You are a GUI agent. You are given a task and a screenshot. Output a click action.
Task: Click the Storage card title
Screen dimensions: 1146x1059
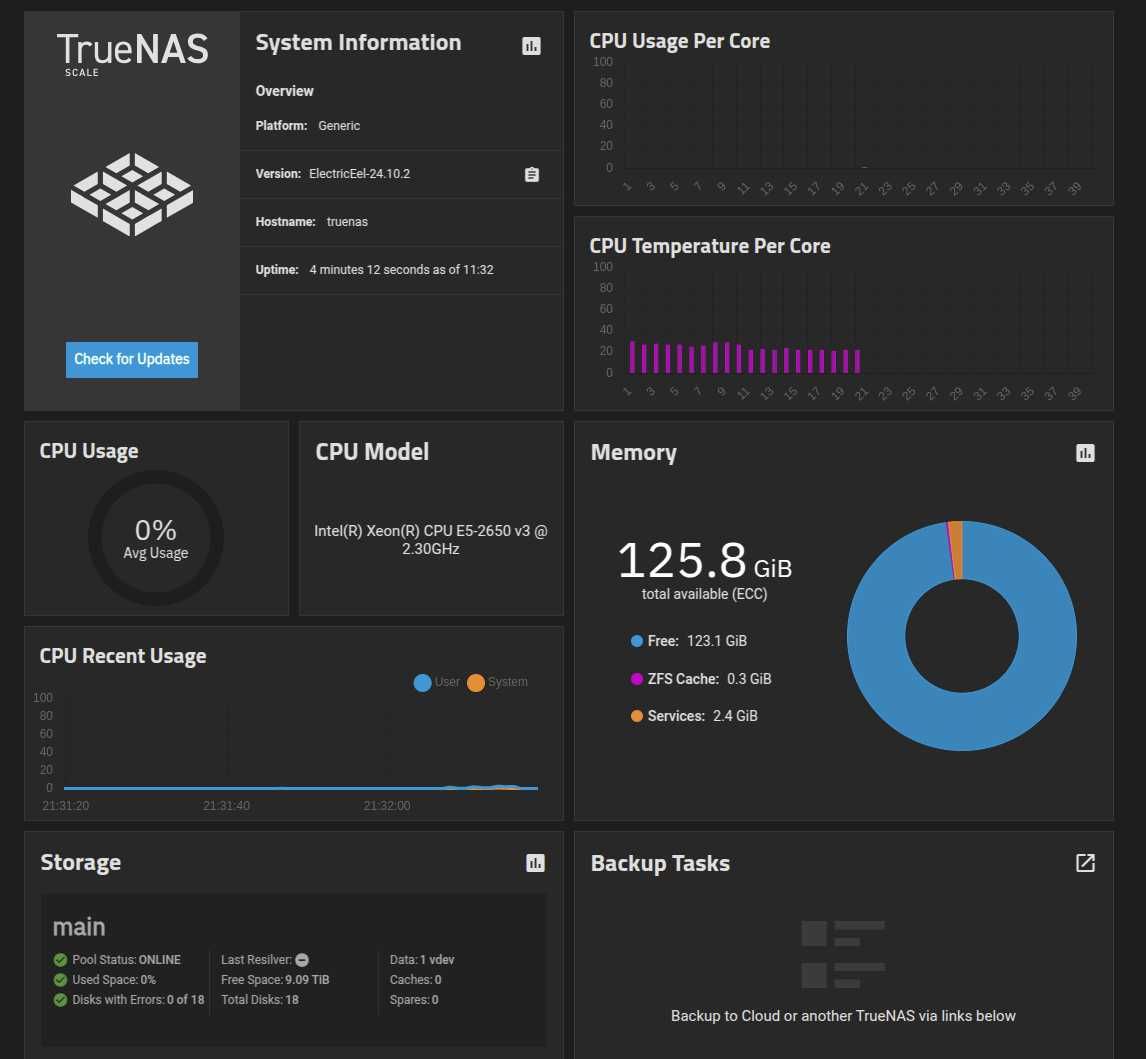80,862
